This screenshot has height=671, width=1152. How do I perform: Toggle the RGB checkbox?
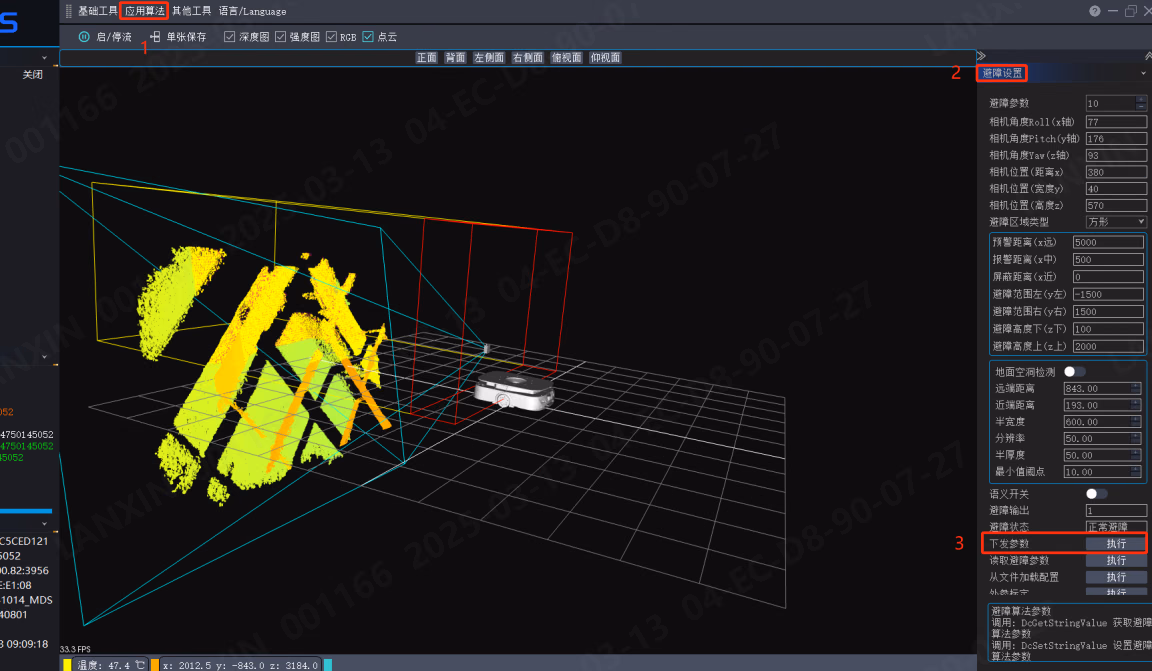pos(331,37)
